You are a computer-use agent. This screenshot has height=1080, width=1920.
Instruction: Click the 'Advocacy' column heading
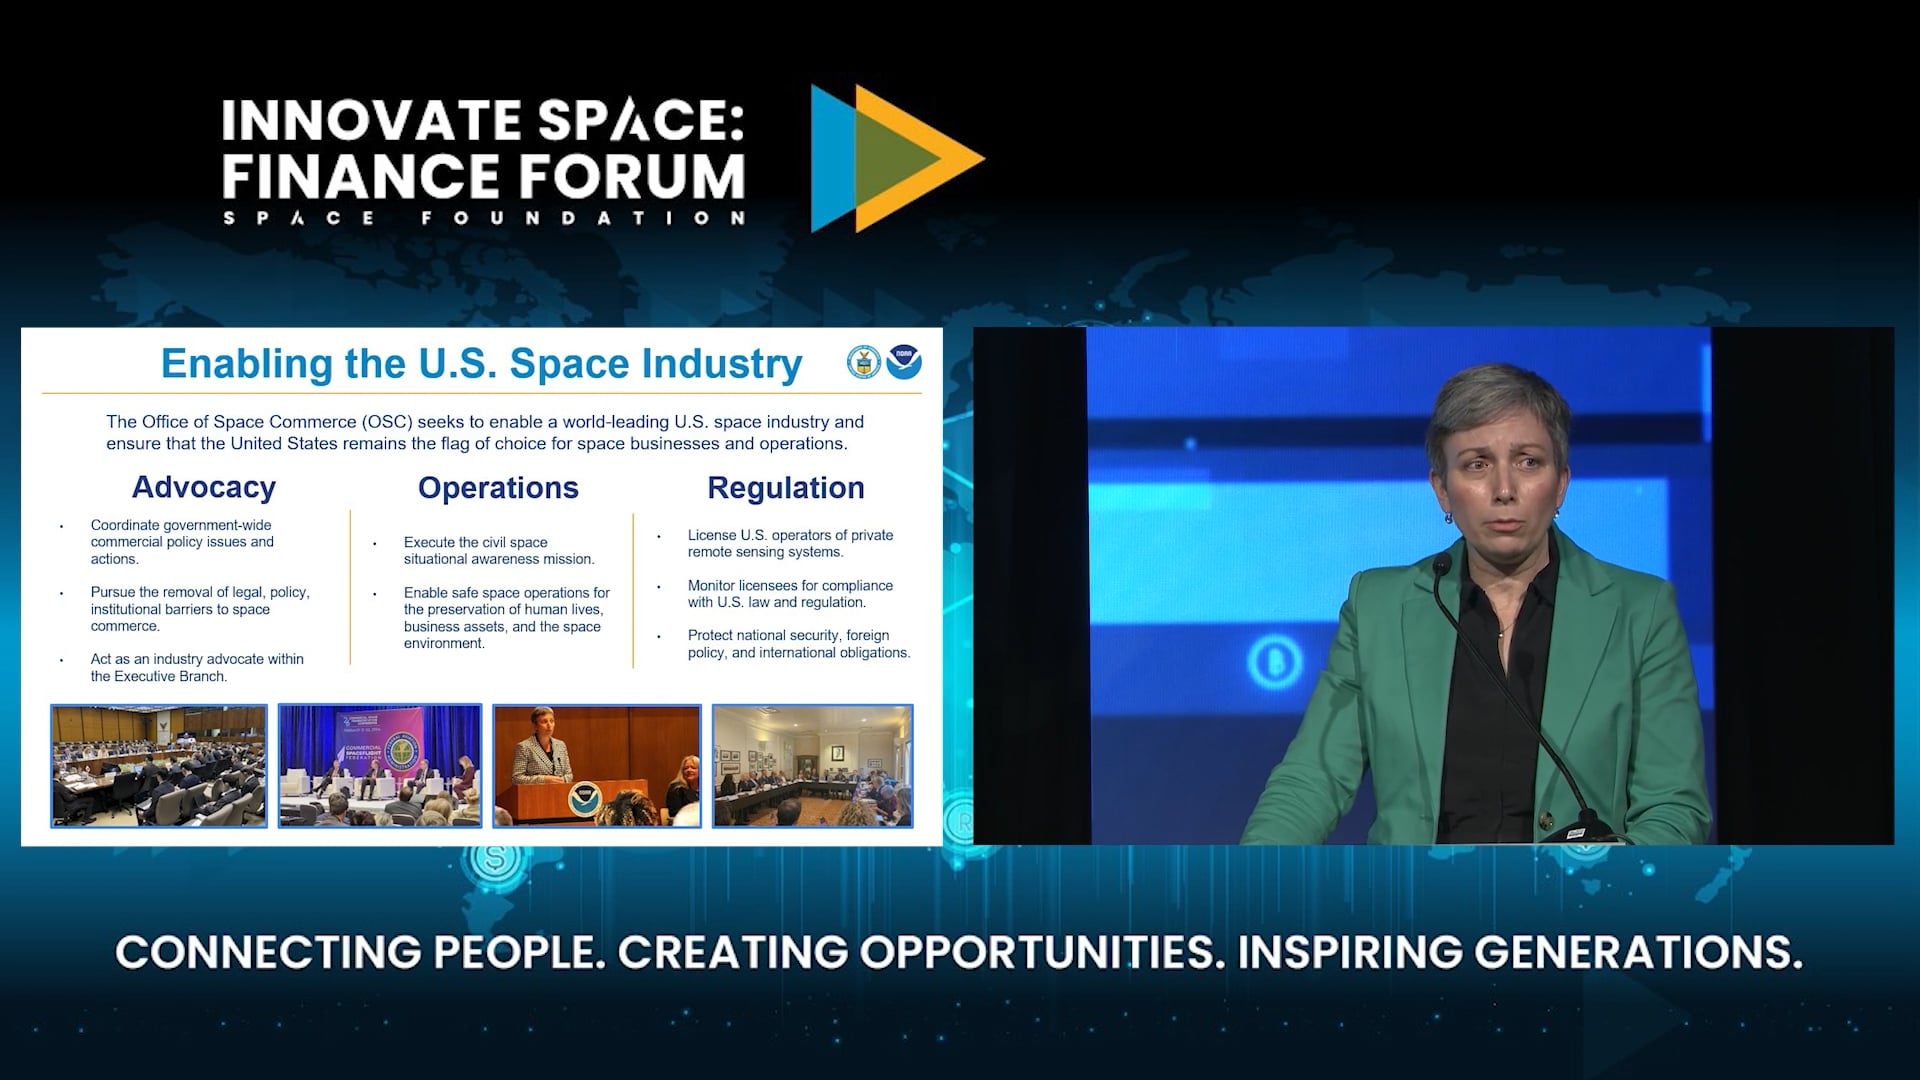(x=204, y=487)
